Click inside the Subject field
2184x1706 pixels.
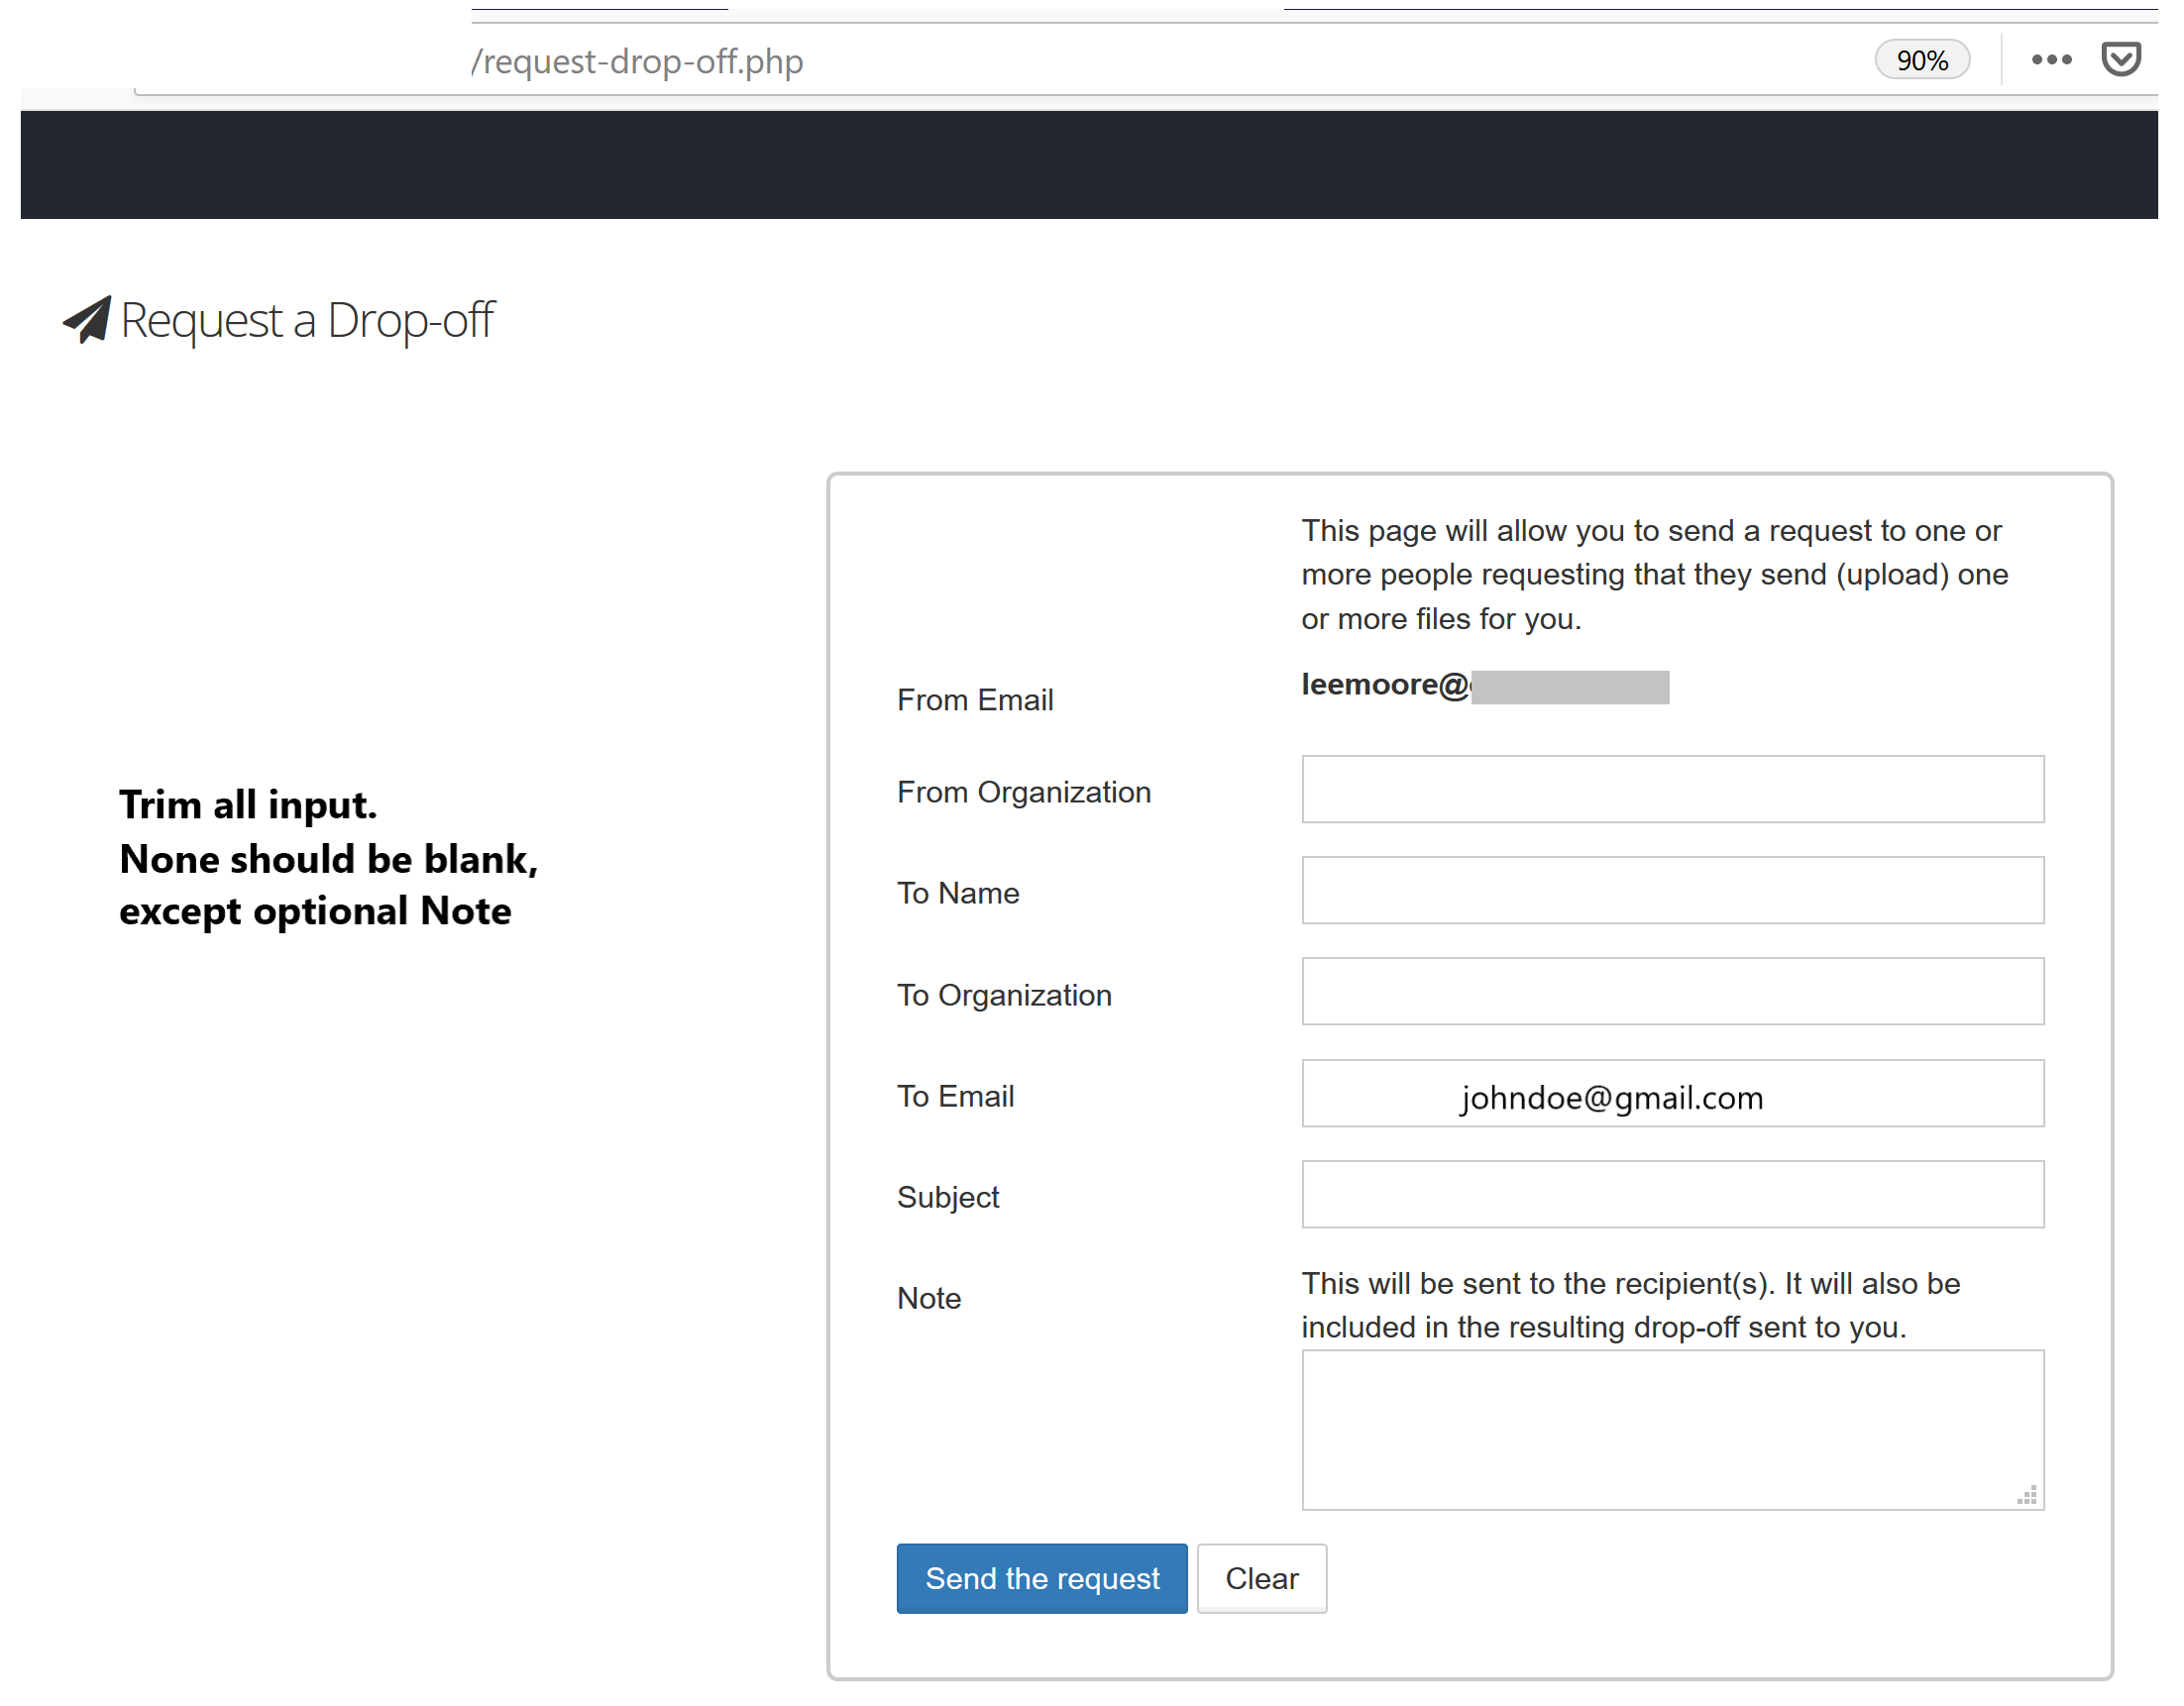coord(1671,1194)
